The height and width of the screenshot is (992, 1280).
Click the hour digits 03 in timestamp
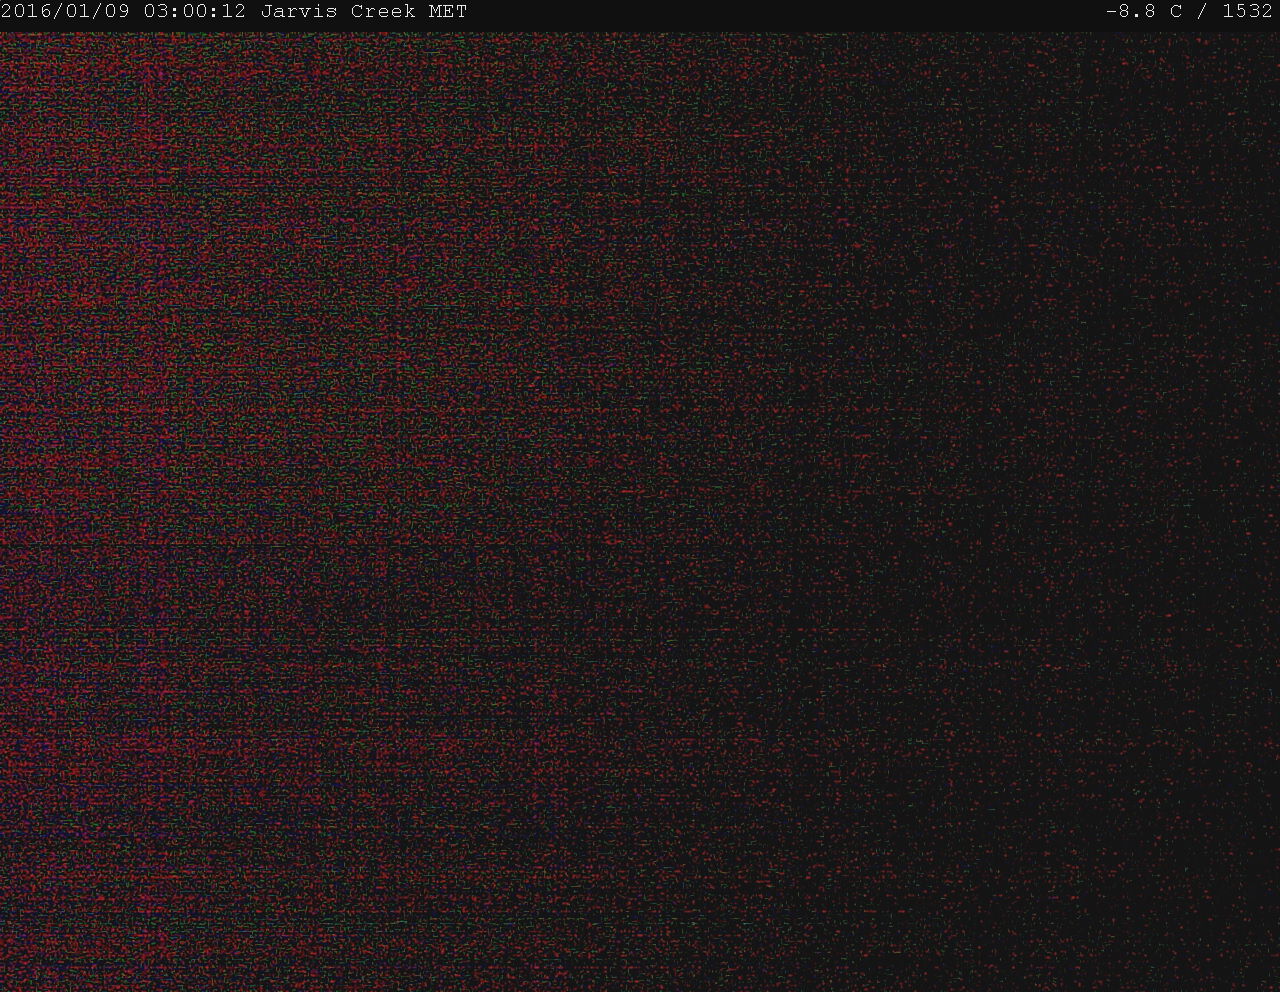coord(156,12)
